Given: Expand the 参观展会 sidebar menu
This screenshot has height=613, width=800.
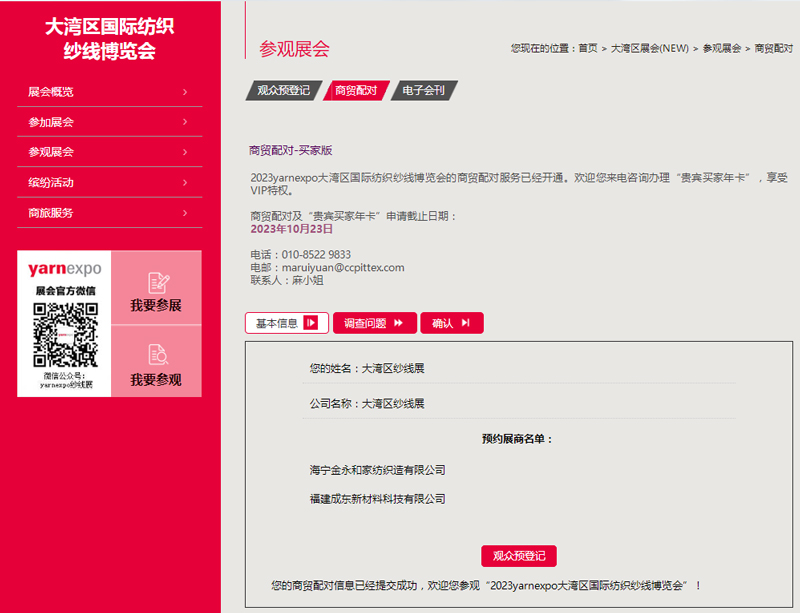Looking at the screenshot, I should [110, 152].
